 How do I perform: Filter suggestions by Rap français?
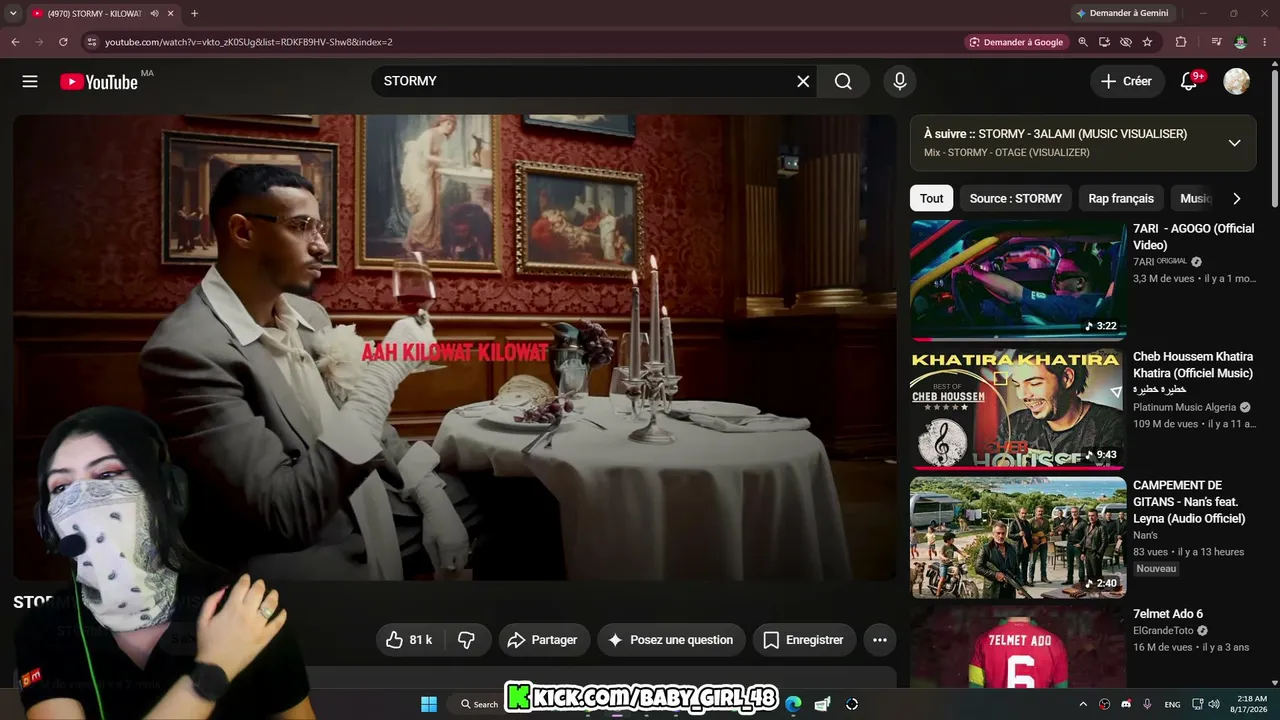pos(1121,198)
